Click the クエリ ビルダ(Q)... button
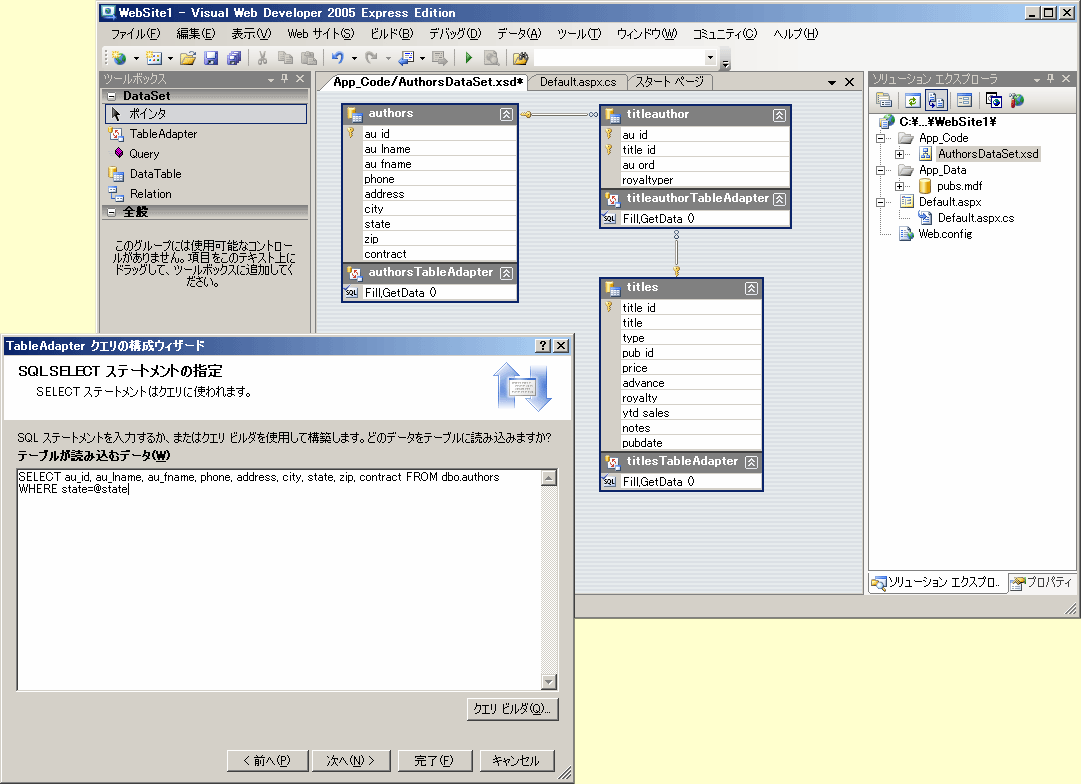The height and width of the screenshot is (784, 1081). (x=512, y=709)
